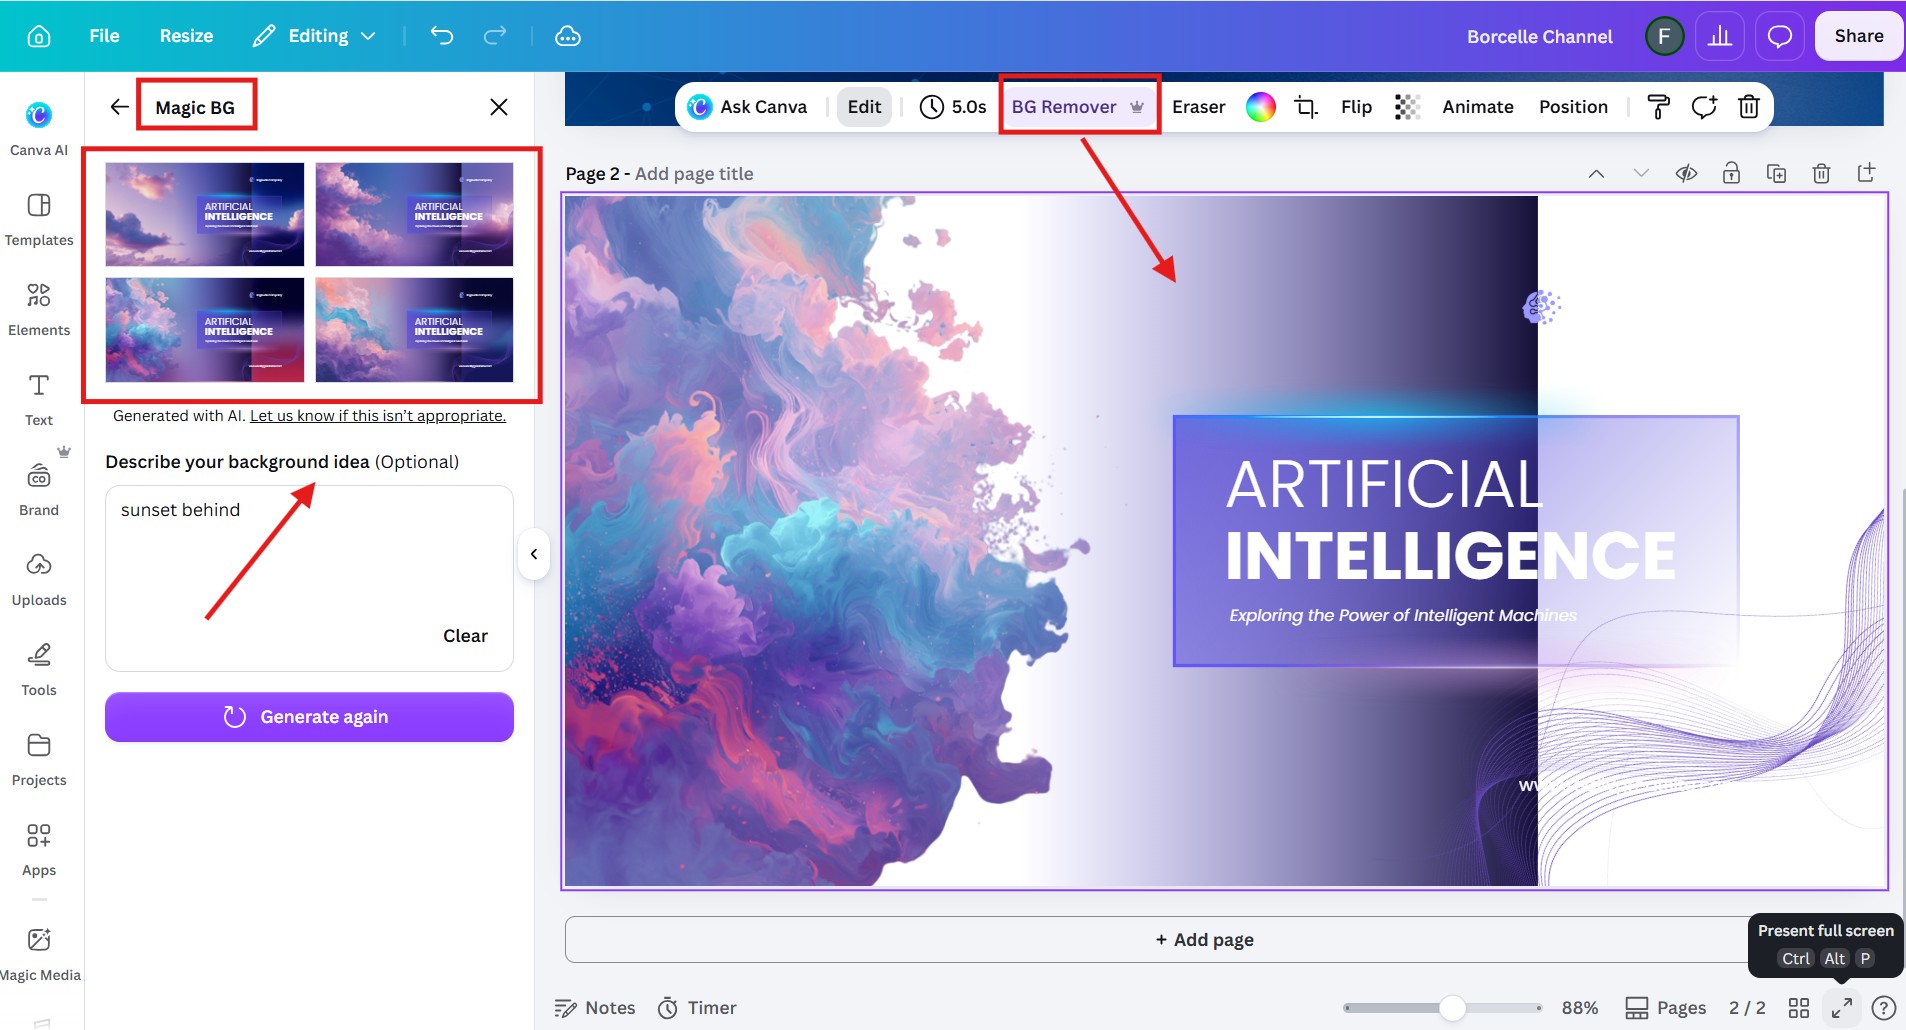
Task: Clear the background description text
Action: pos(465,636)
